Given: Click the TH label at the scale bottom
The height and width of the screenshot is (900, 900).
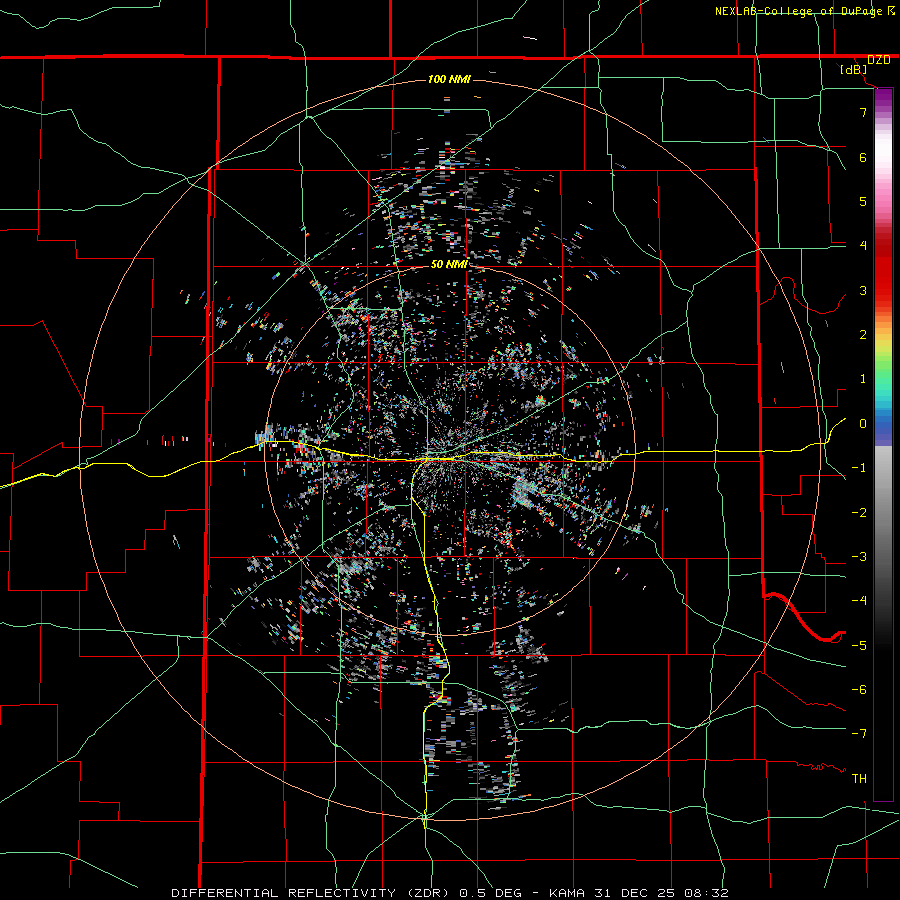Looking at the screenshot, I should pyautogui.click(x=859, y=778).
